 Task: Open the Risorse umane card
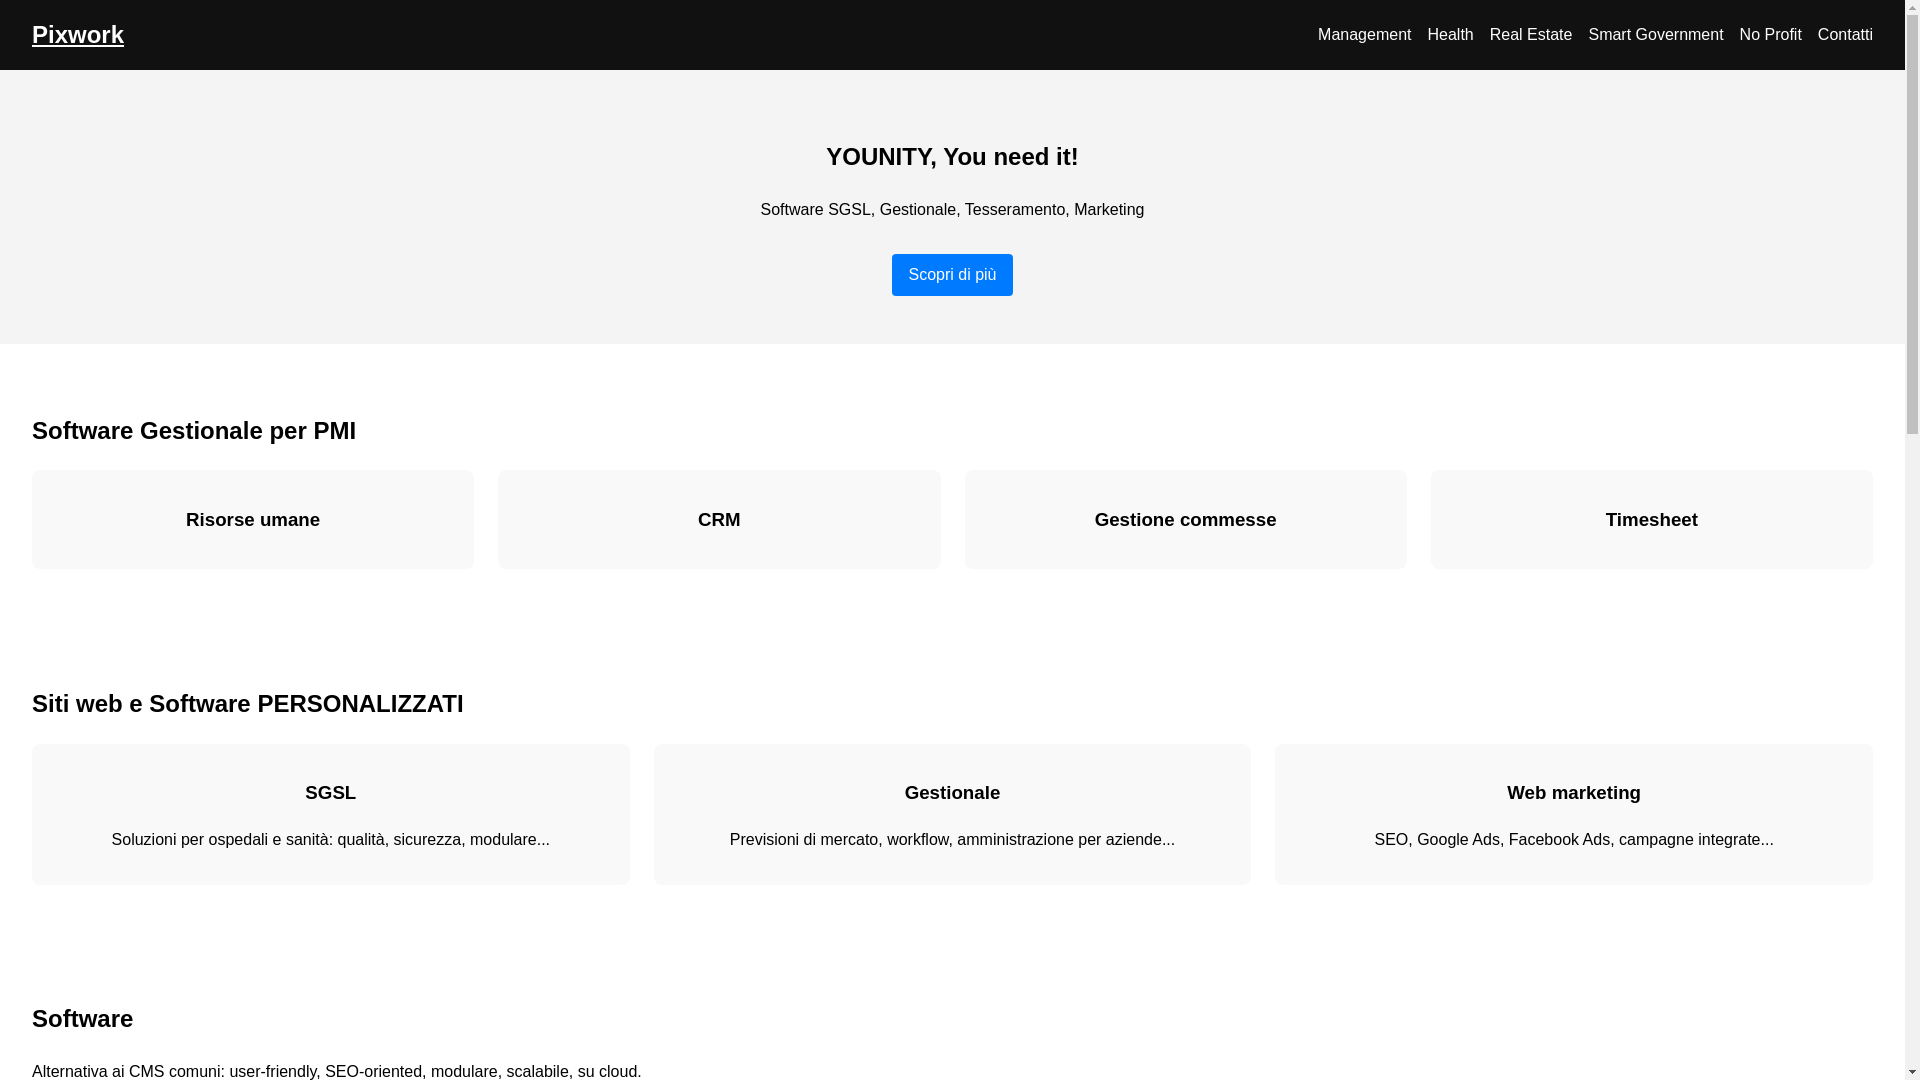tap(253, 520)
